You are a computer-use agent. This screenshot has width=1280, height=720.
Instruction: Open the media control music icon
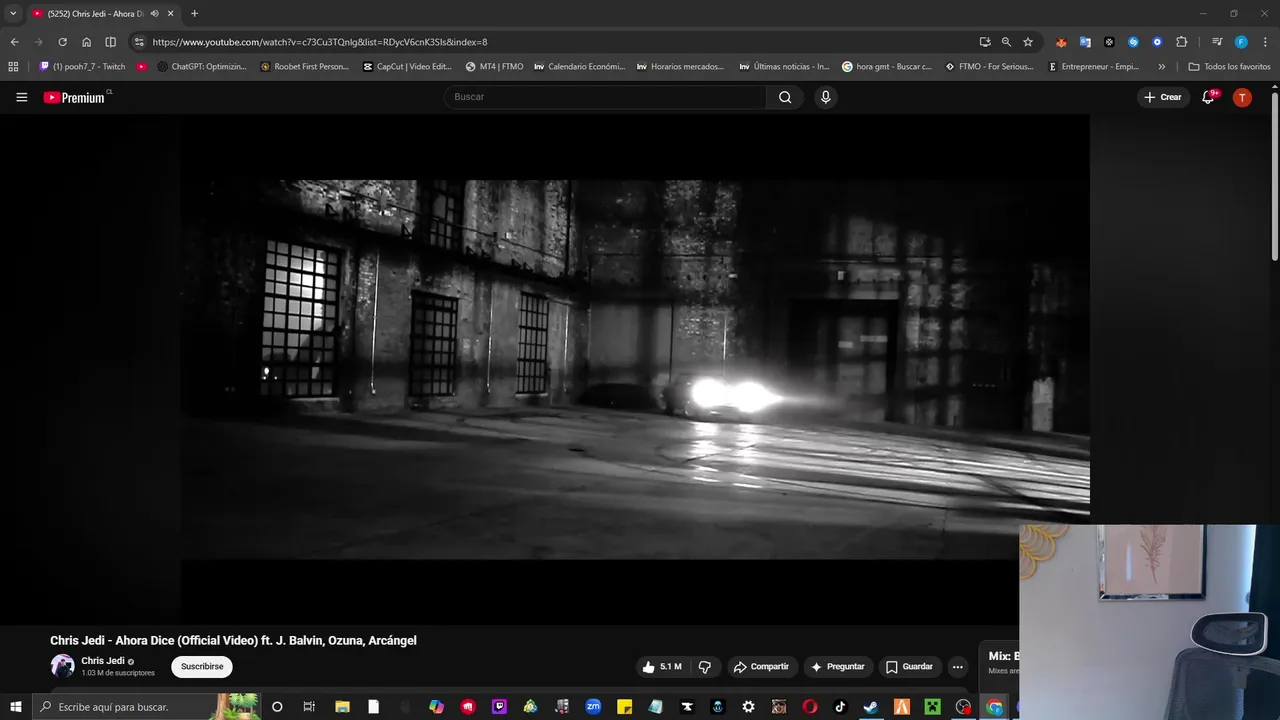[1217, 42]
